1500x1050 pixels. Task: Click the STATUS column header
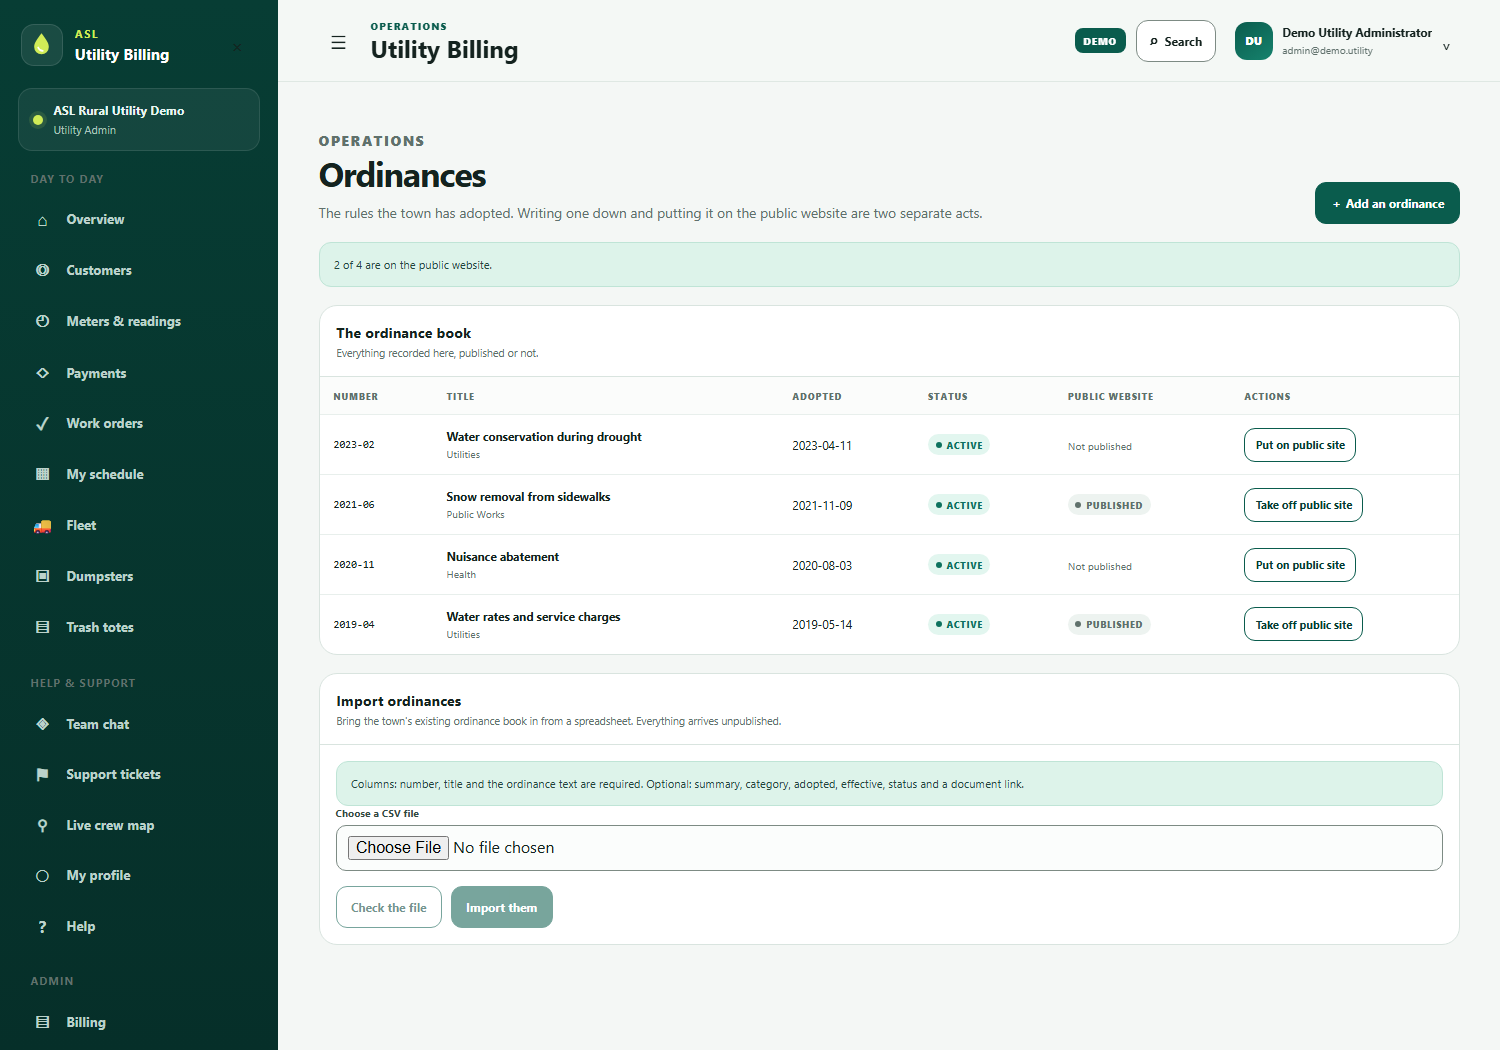947,397
